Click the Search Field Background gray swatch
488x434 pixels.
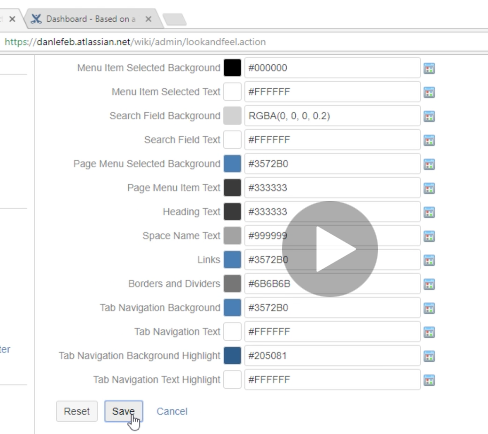(232, 116)
